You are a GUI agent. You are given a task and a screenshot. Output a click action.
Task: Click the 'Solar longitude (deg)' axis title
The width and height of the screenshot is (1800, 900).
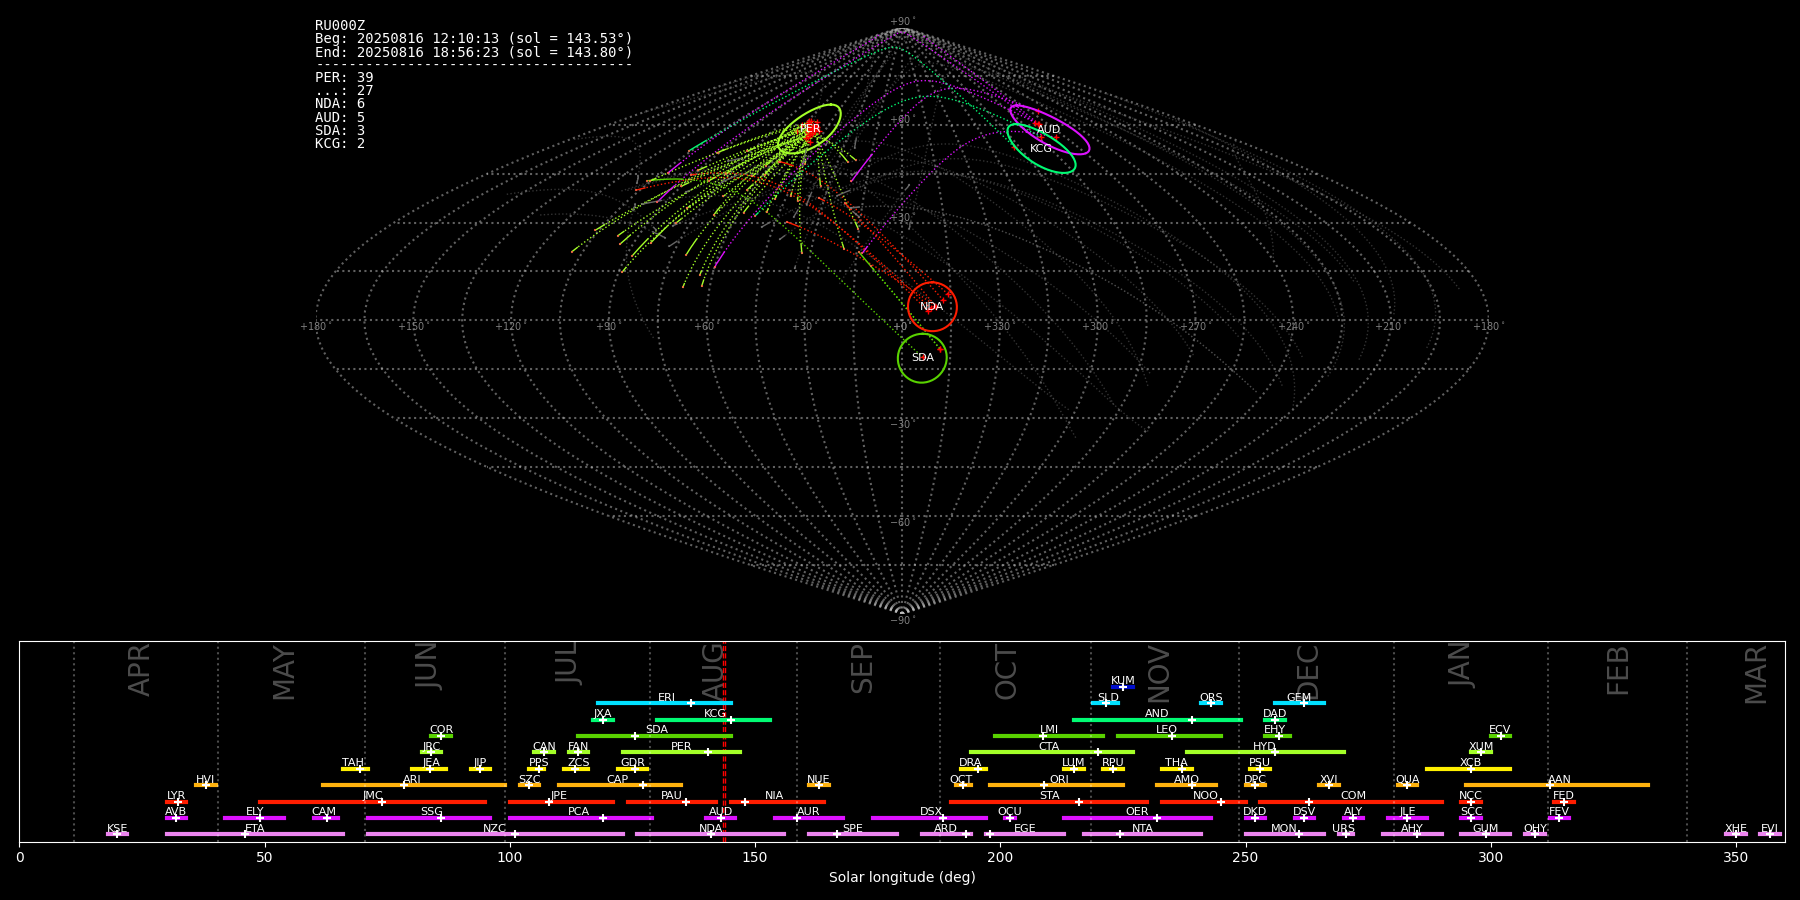pyautogui.click(x=902, y=878)
